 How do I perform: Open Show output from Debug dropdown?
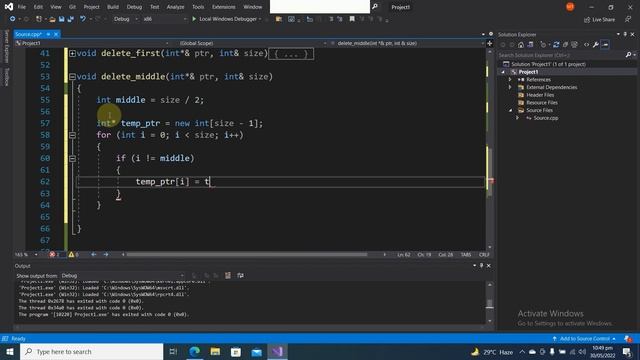[122, 276]
